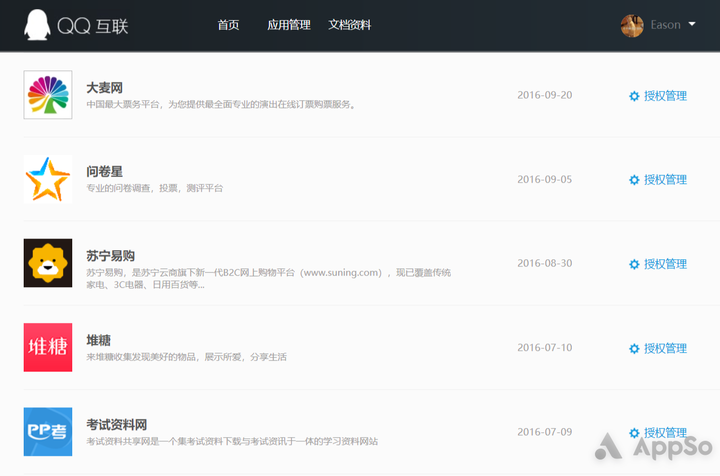The image size is (720, 476).
Task: Open the 应用管理 menu item
Action: [289, 25]
